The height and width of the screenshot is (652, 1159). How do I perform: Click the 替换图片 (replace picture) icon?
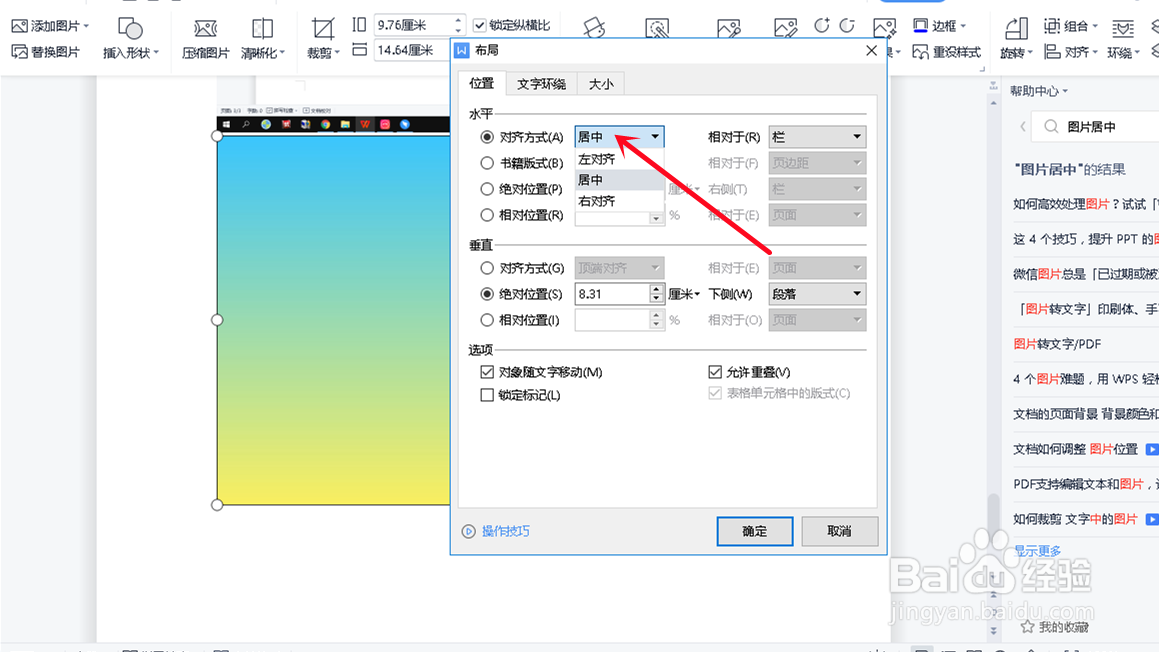19,52
